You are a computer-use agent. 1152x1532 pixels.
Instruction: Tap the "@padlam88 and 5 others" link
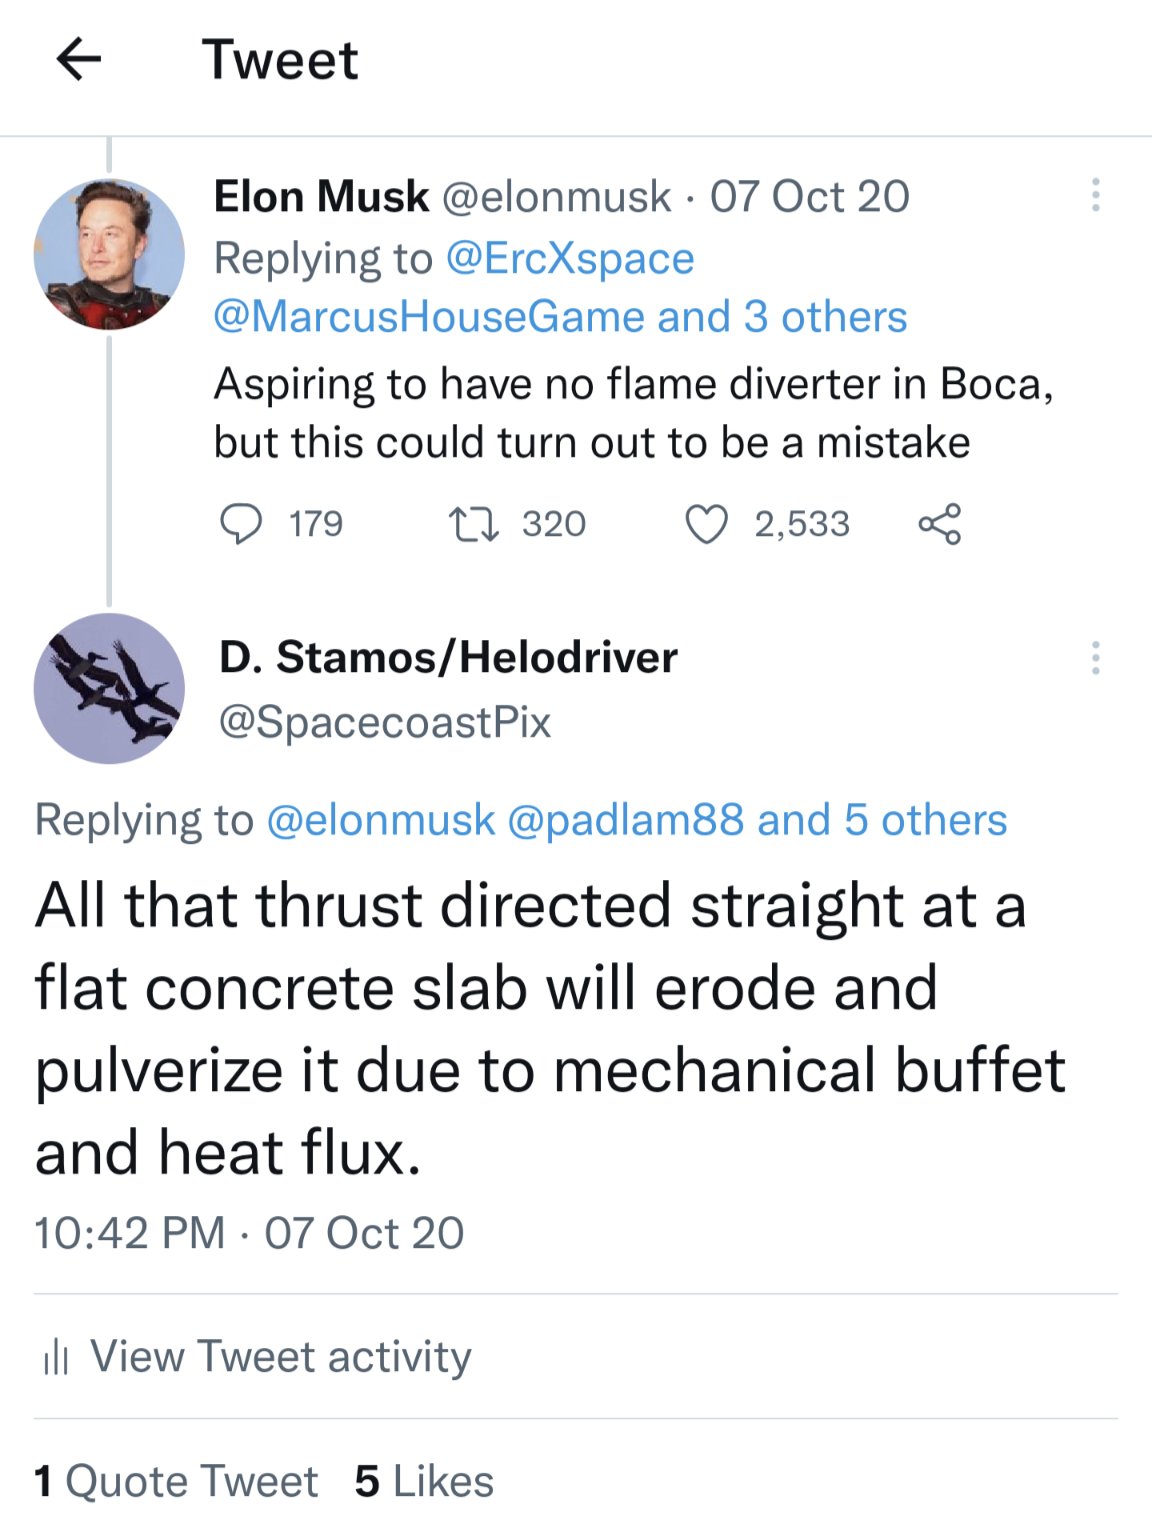click(x=757, y=820)
